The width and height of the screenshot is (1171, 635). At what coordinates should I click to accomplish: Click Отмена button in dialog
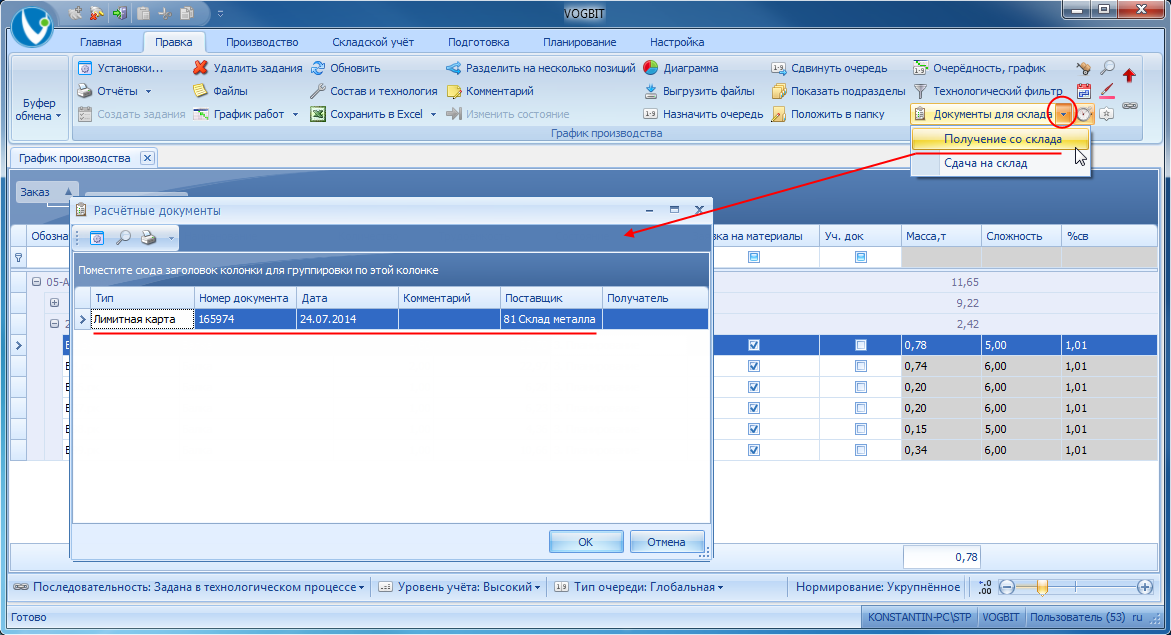click(x=666, y=542)
